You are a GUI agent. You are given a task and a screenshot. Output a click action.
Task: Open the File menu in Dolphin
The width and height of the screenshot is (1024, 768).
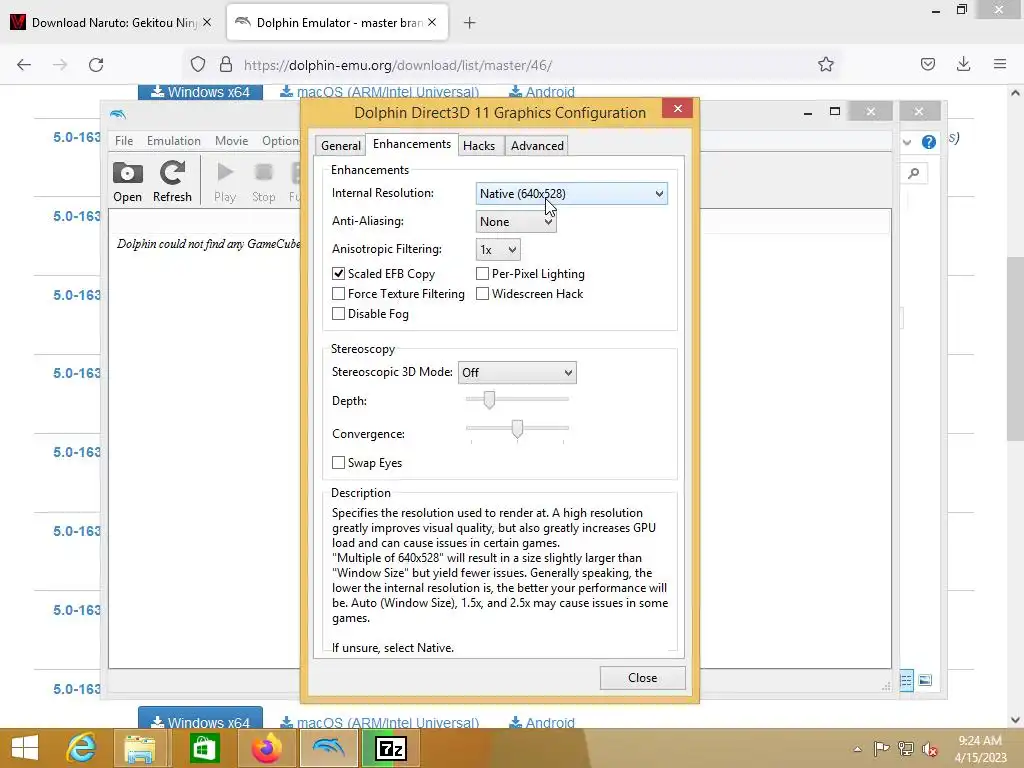click(x=124, y=141)
